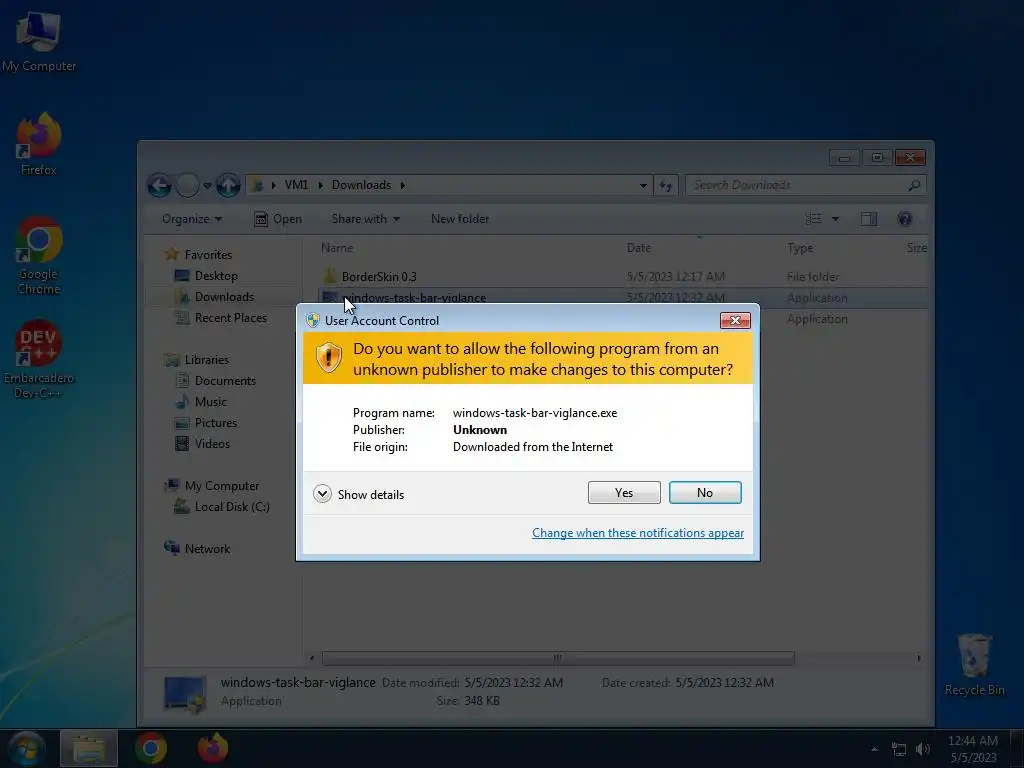Select VM1 in the address breadcrumb
Screen dimensions: 1024x768
coord(296,185)
